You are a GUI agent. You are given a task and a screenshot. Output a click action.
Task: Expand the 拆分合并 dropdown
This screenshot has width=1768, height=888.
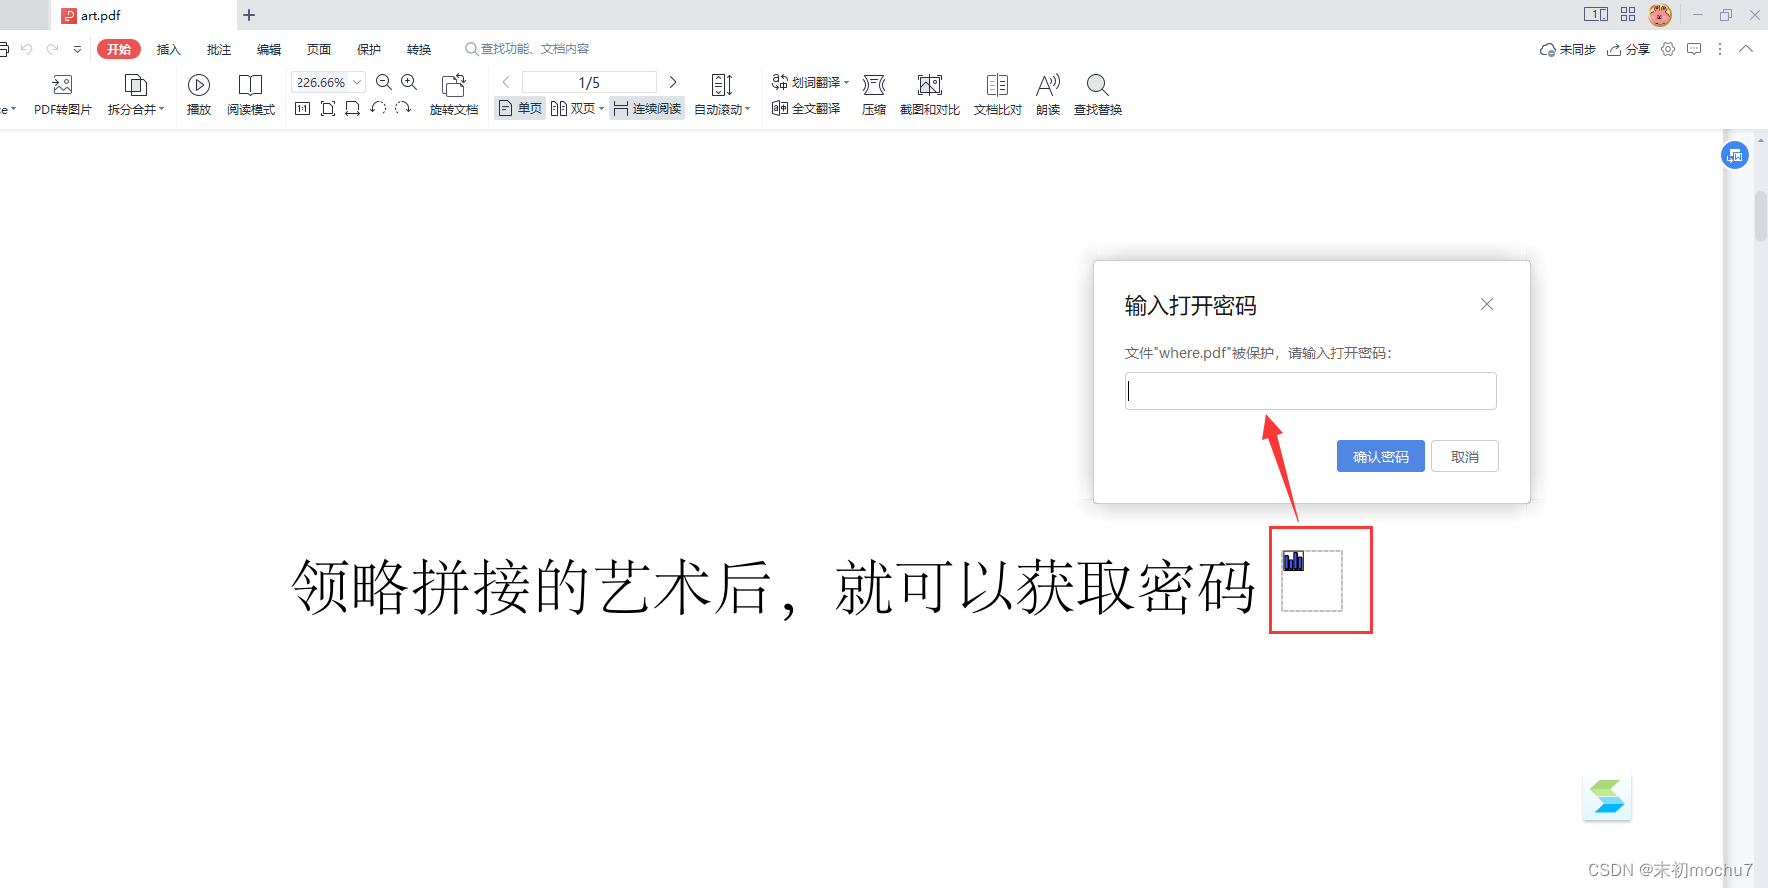coord(161,109)
